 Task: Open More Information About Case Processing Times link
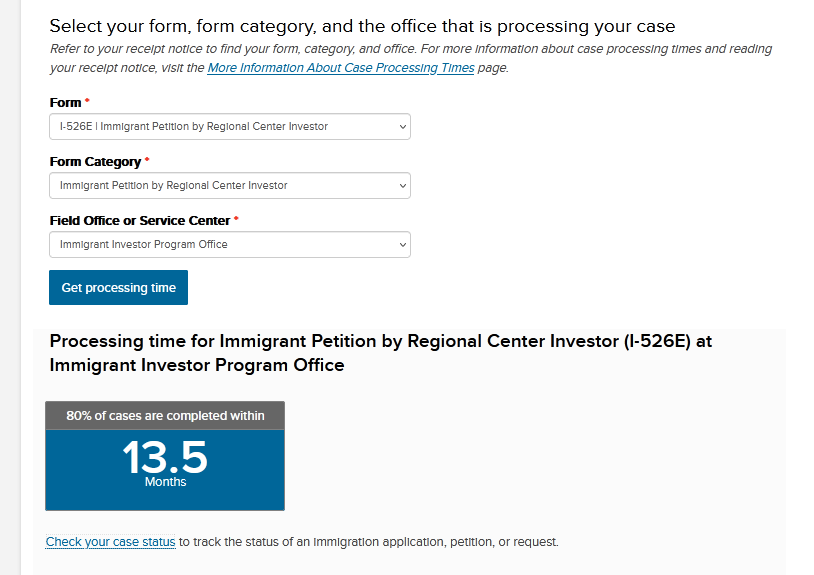pyautogui.click(x=340, y=68)
